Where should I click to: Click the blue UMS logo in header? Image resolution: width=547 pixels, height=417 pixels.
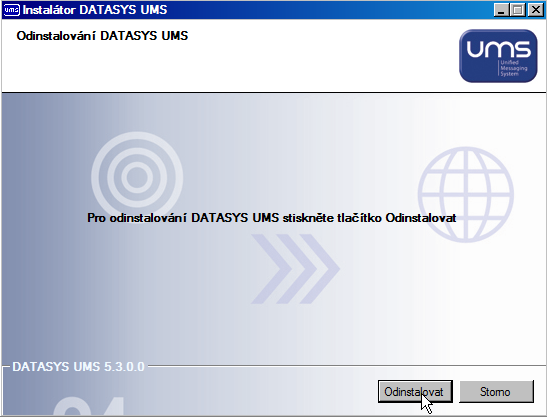(x=498, y=56)
